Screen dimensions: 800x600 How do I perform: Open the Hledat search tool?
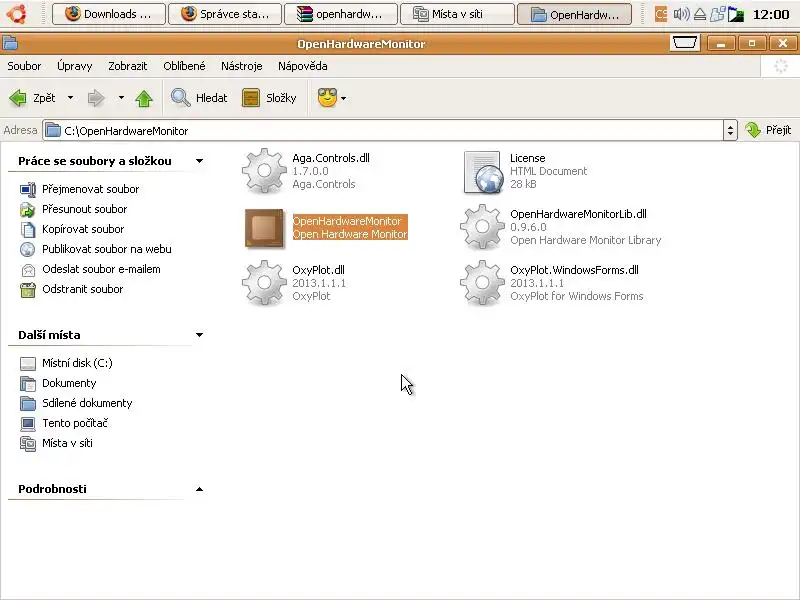(199, 97)
